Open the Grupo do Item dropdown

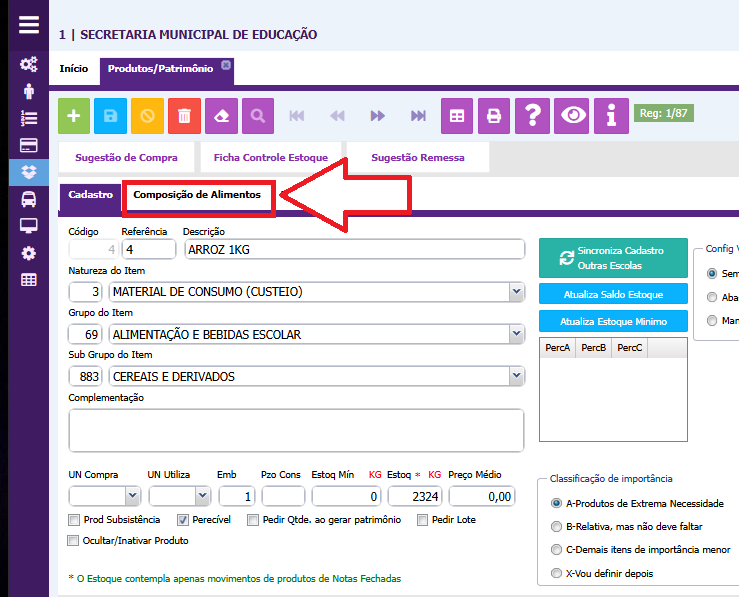tap(516, 334)
